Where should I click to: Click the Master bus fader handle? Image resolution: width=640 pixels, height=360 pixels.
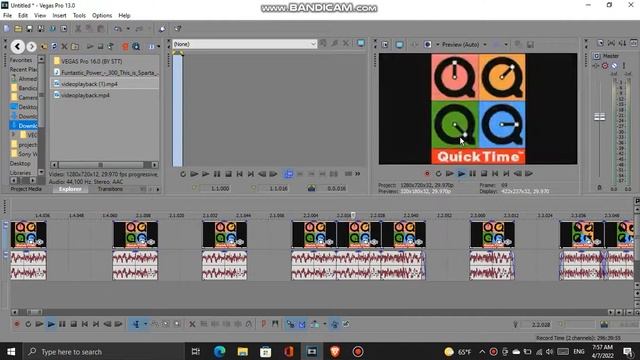tap(599, 117)
